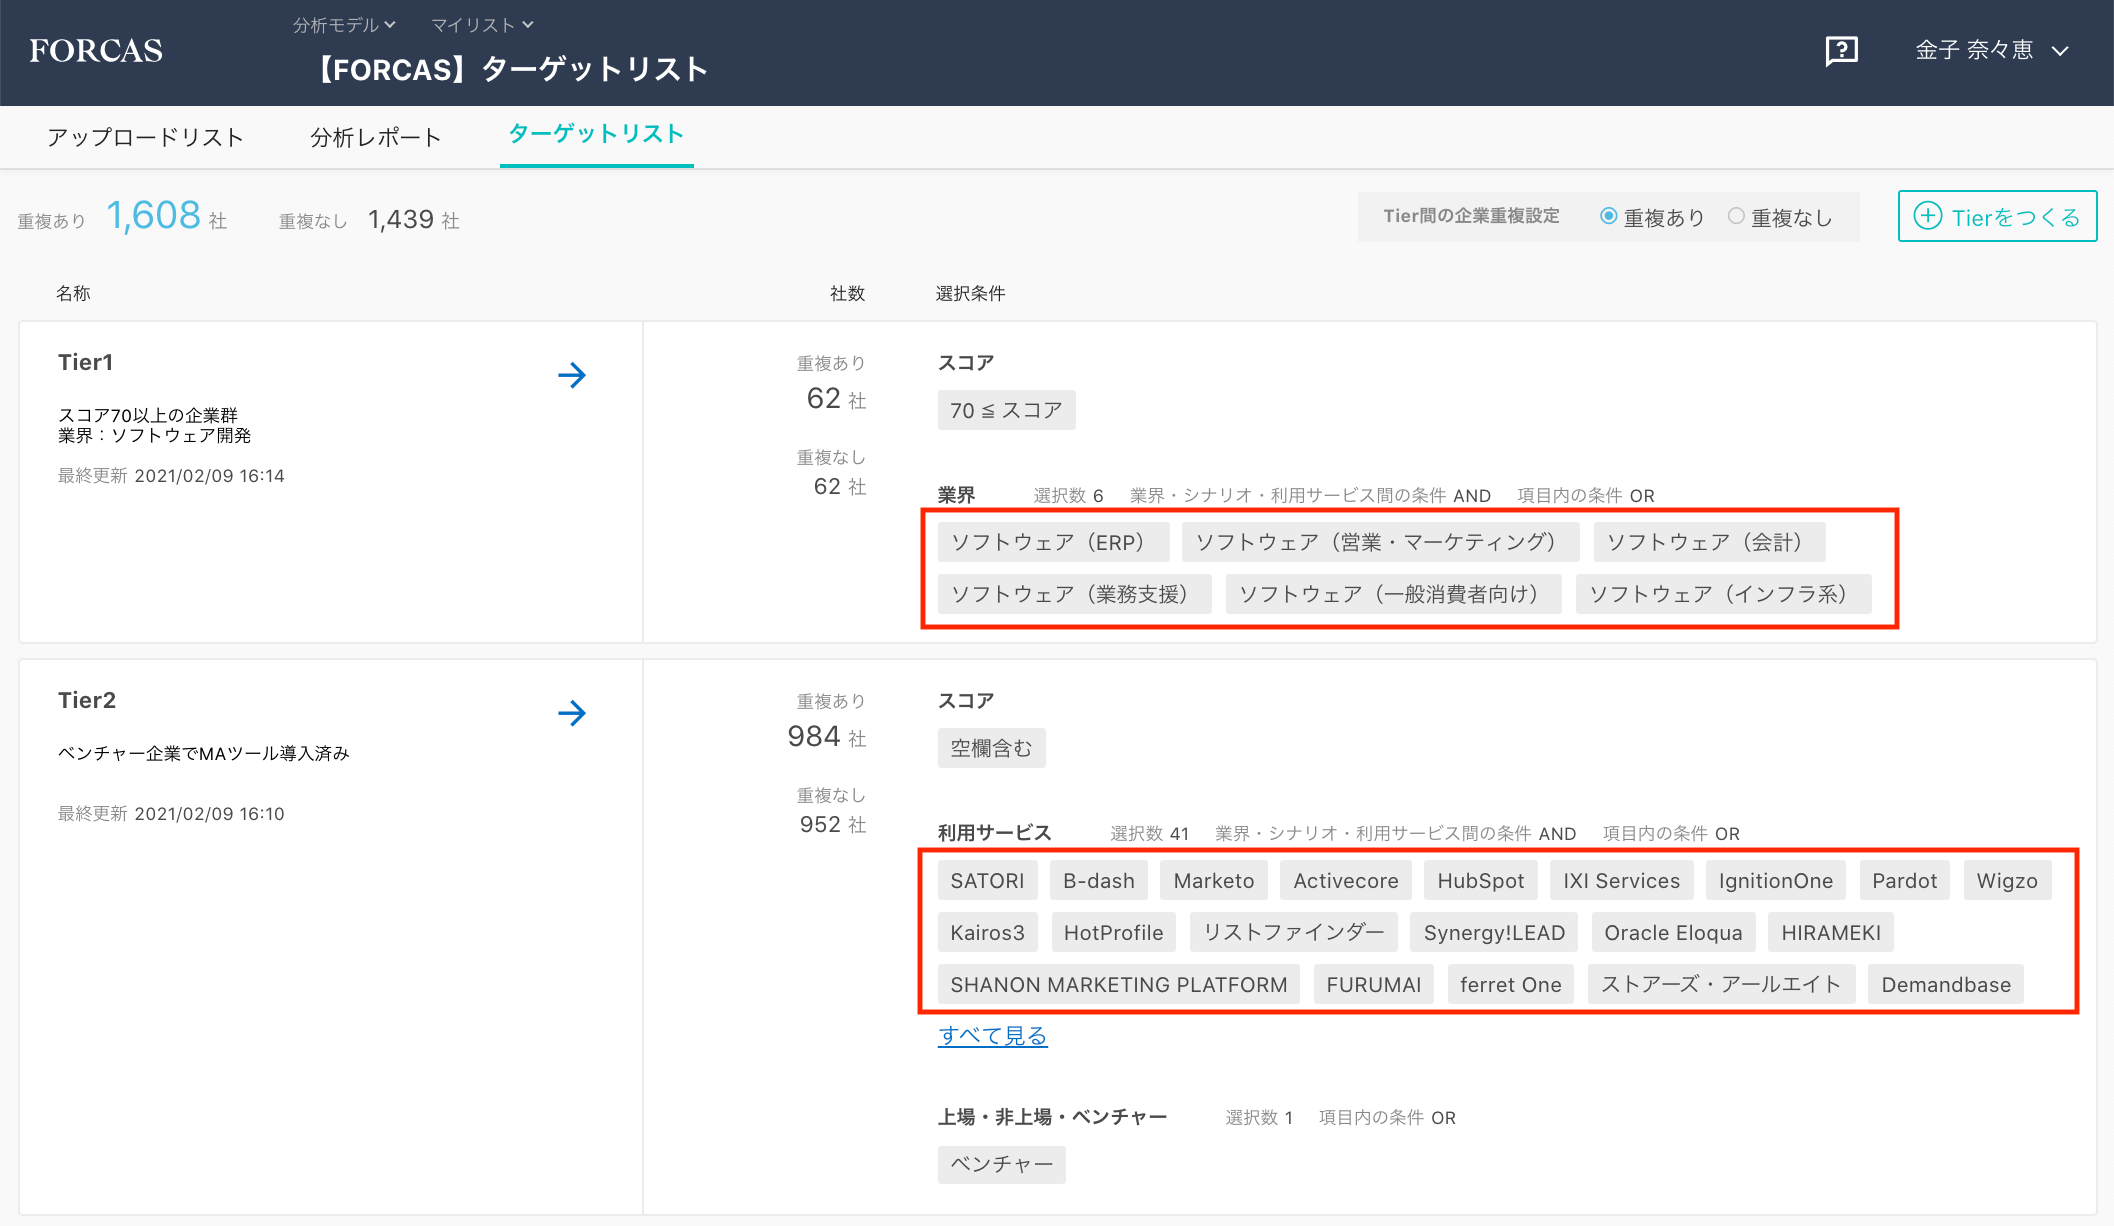This screenshot has height=1226, width=2114.
Task: Click the 70 ≦ スコア condition chip
Action: tap(1006, 410)
